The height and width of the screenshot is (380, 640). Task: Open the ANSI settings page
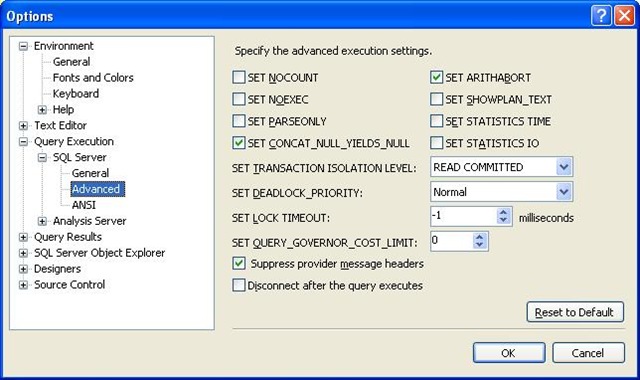point(84,205)
